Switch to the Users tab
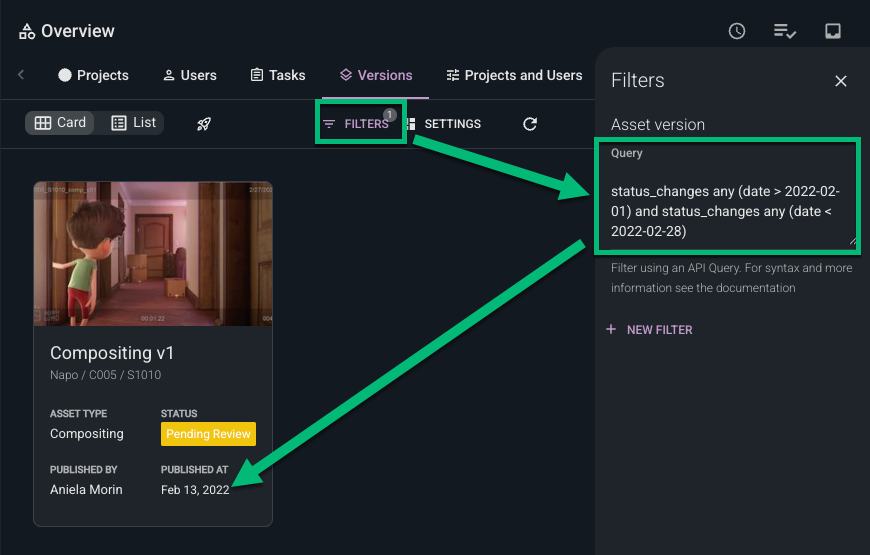The height and width of the screenshot is (555, 870). point(190,75)
